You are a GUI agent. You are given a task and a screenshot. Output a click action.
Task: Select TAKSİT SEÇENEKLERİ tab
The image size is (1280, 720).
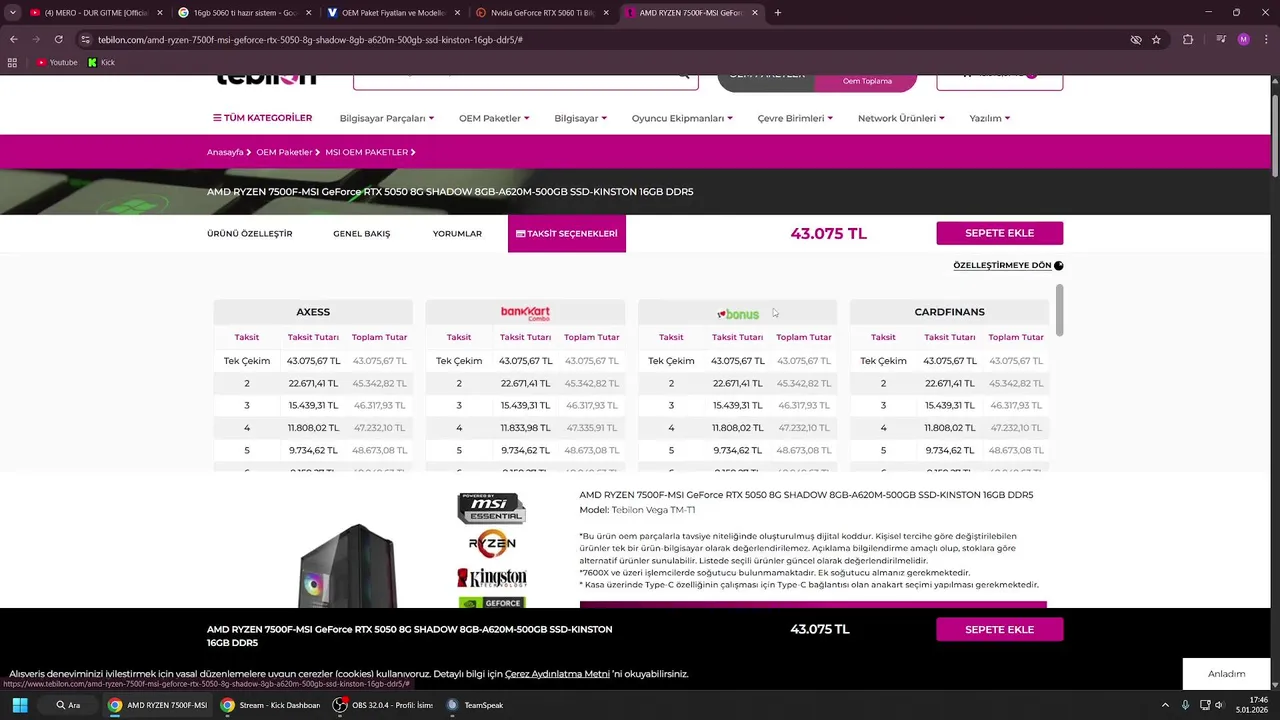point(567,233)
